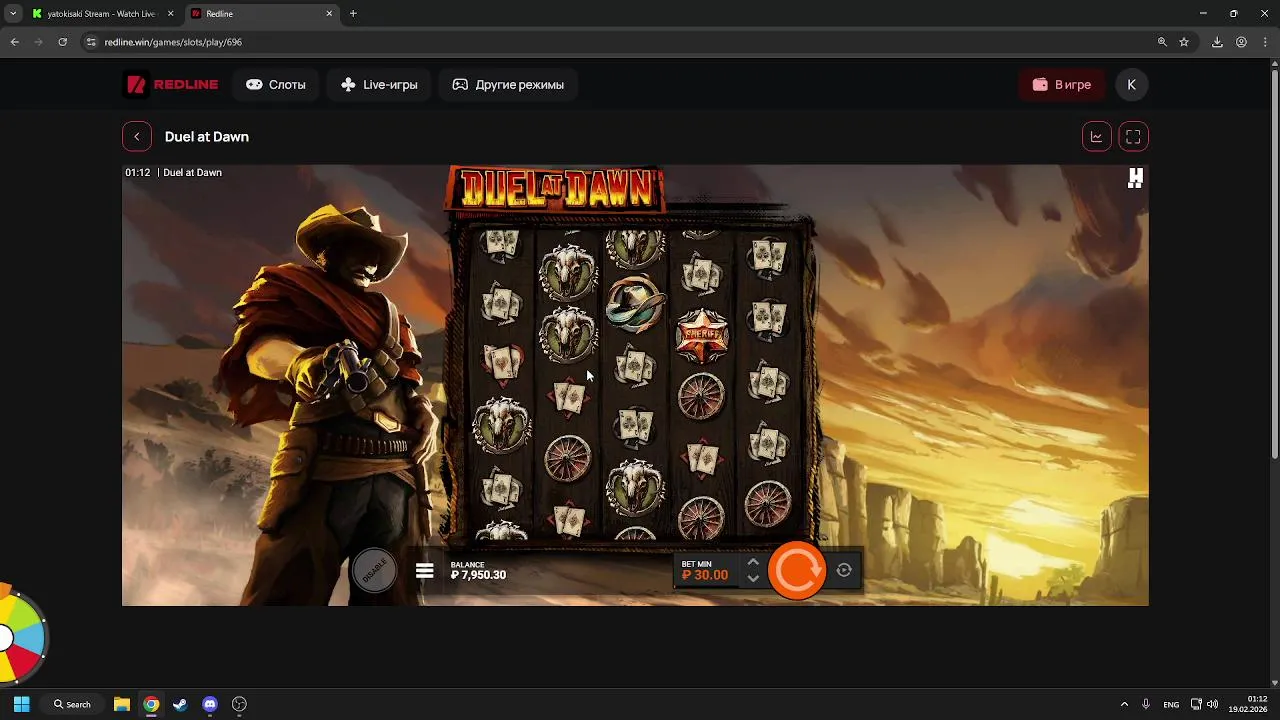
Task: Decrease the bet with the down arrow
Action: point(753,578)
